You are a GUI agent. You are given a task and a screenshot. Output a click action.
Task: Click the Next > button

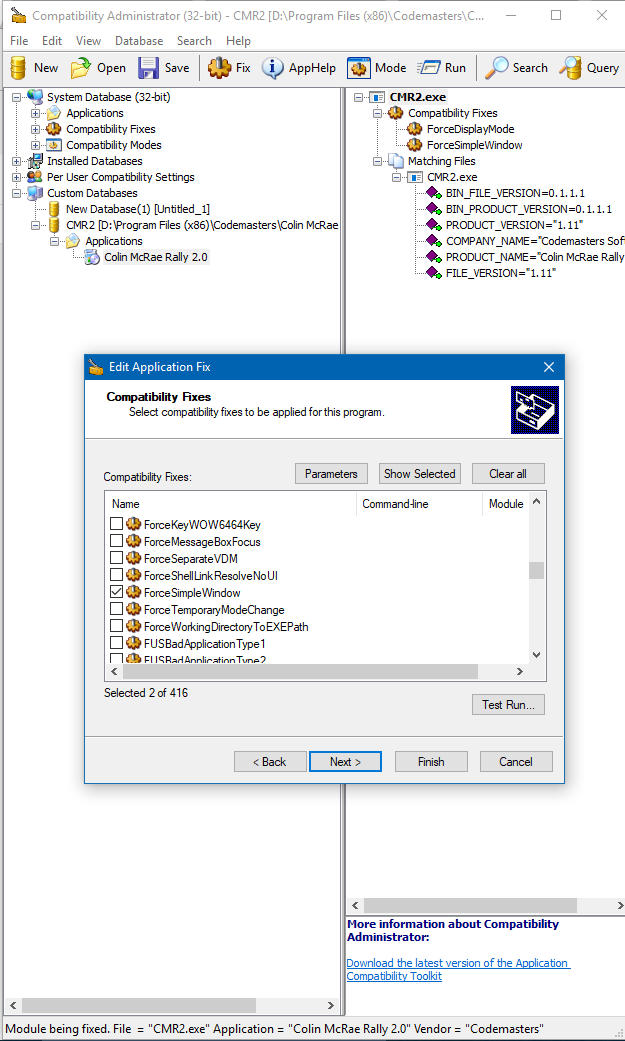click(345, 761)
